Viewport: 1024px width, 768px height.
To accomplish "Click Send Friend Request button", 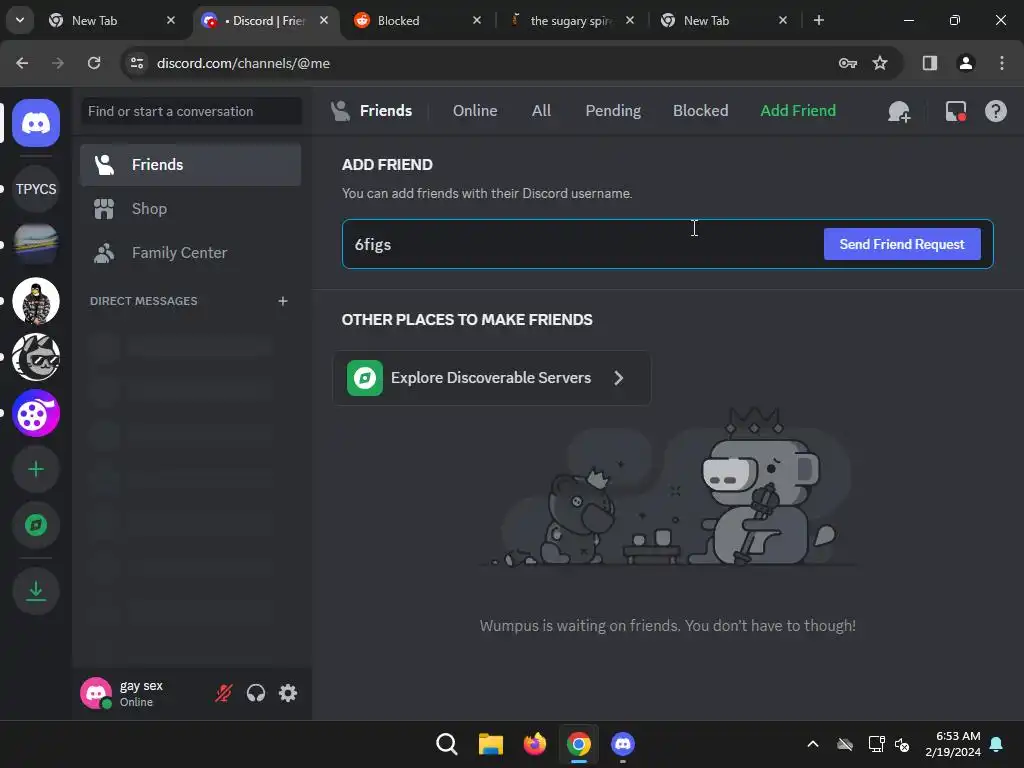I will [x=902, y=244].
